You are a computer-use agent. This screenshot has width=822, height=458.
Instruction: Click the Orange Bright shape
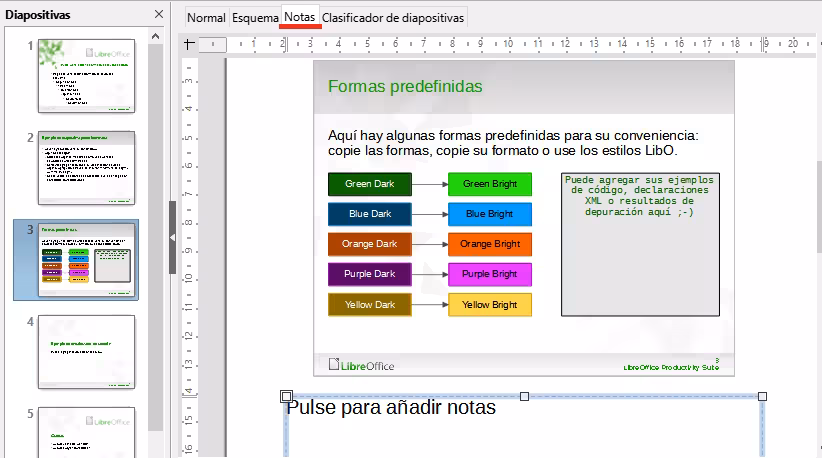(490, 244)
